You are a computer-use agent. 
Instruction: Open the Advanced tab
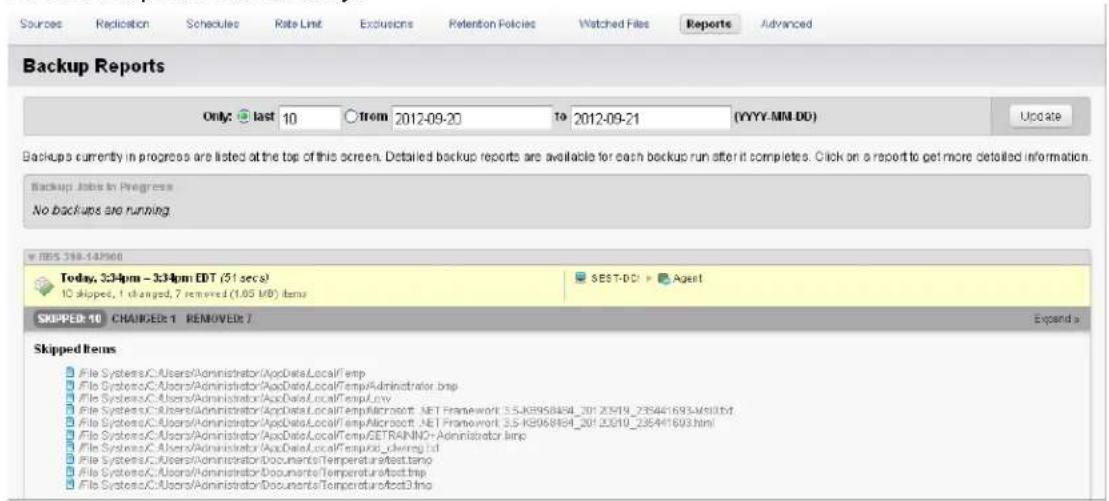(786, 24)
